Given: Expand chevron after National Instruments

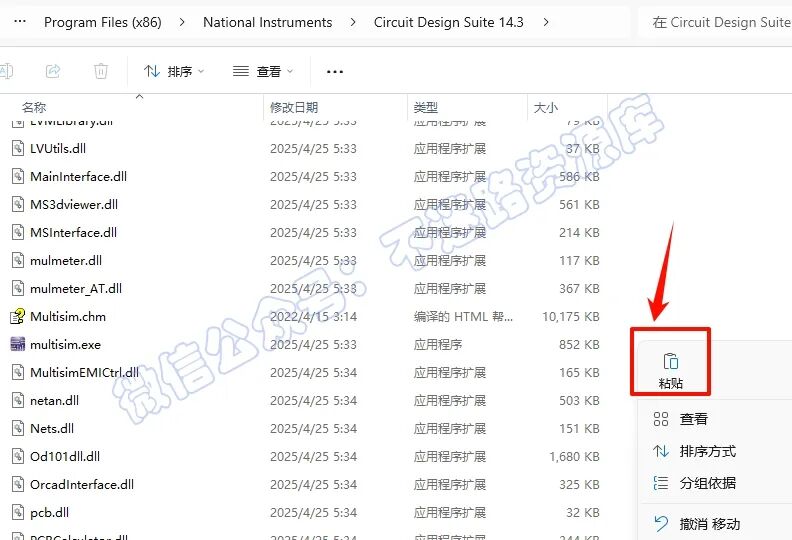Looking at the screenshot, I should point(353,22).
